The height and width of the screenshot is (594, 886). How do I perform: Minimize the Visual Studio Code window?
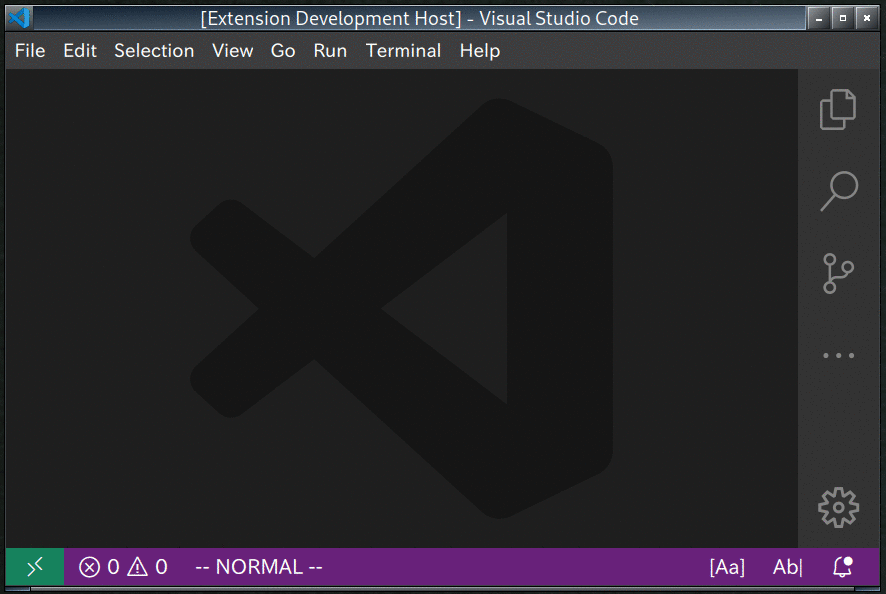[x=819, y=19]
